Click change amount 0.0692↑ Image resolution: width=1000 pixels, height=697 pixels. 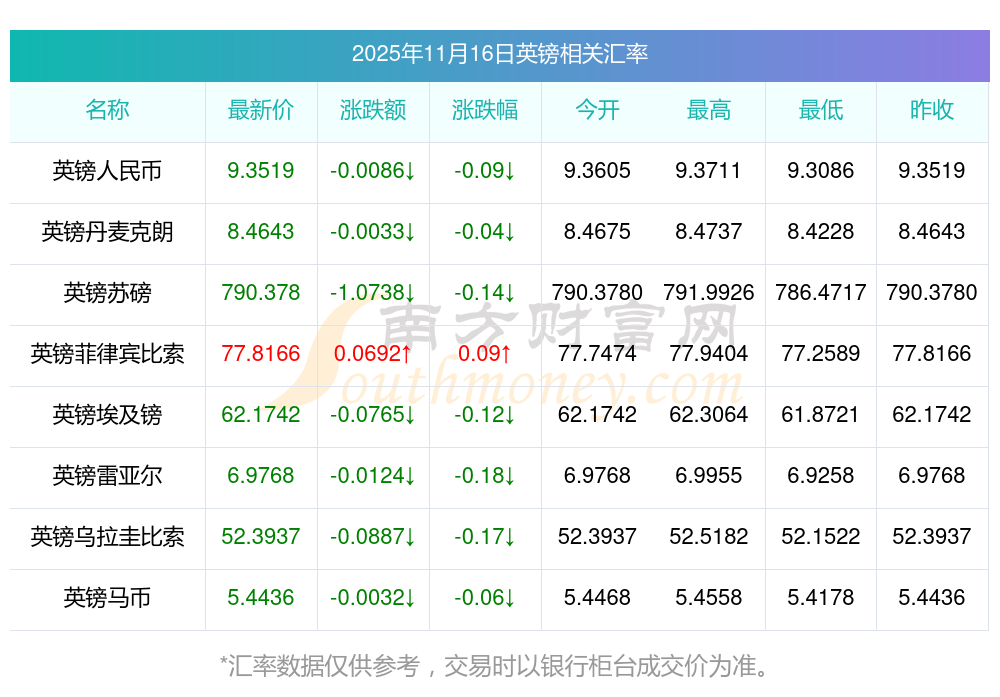[373, 354]
